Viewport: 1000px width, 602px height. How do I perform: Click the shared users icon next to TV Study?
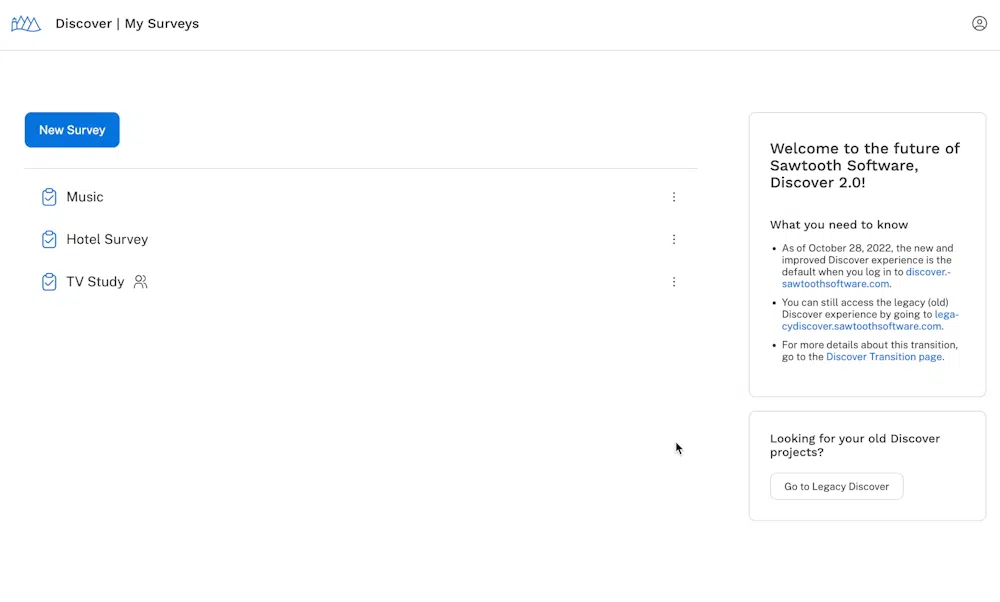[140, 282]
